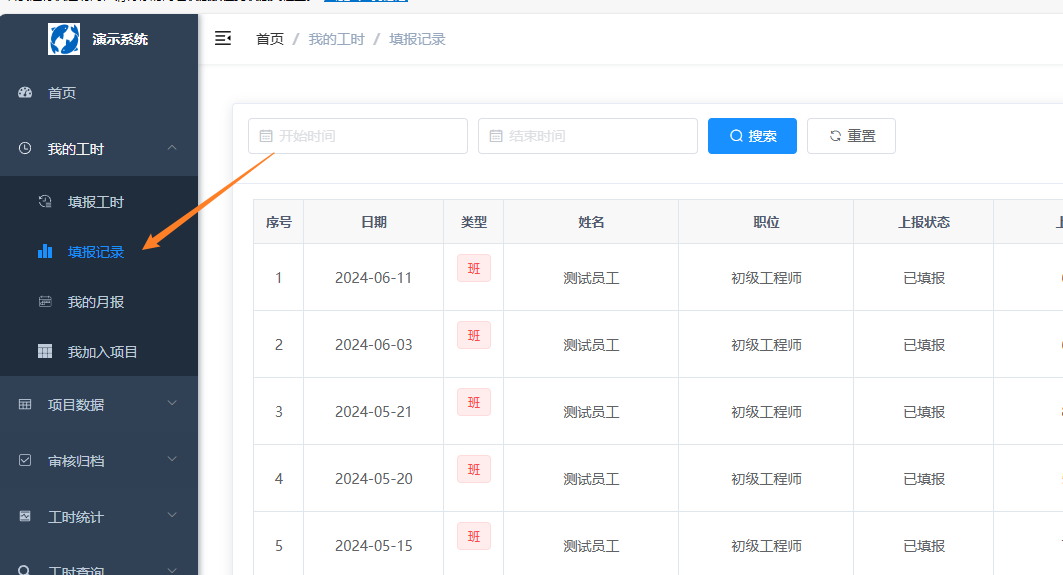This screenshot has width=1063, height=575.
Task: Click the date cell 2024-05-21
Action: 374,412
